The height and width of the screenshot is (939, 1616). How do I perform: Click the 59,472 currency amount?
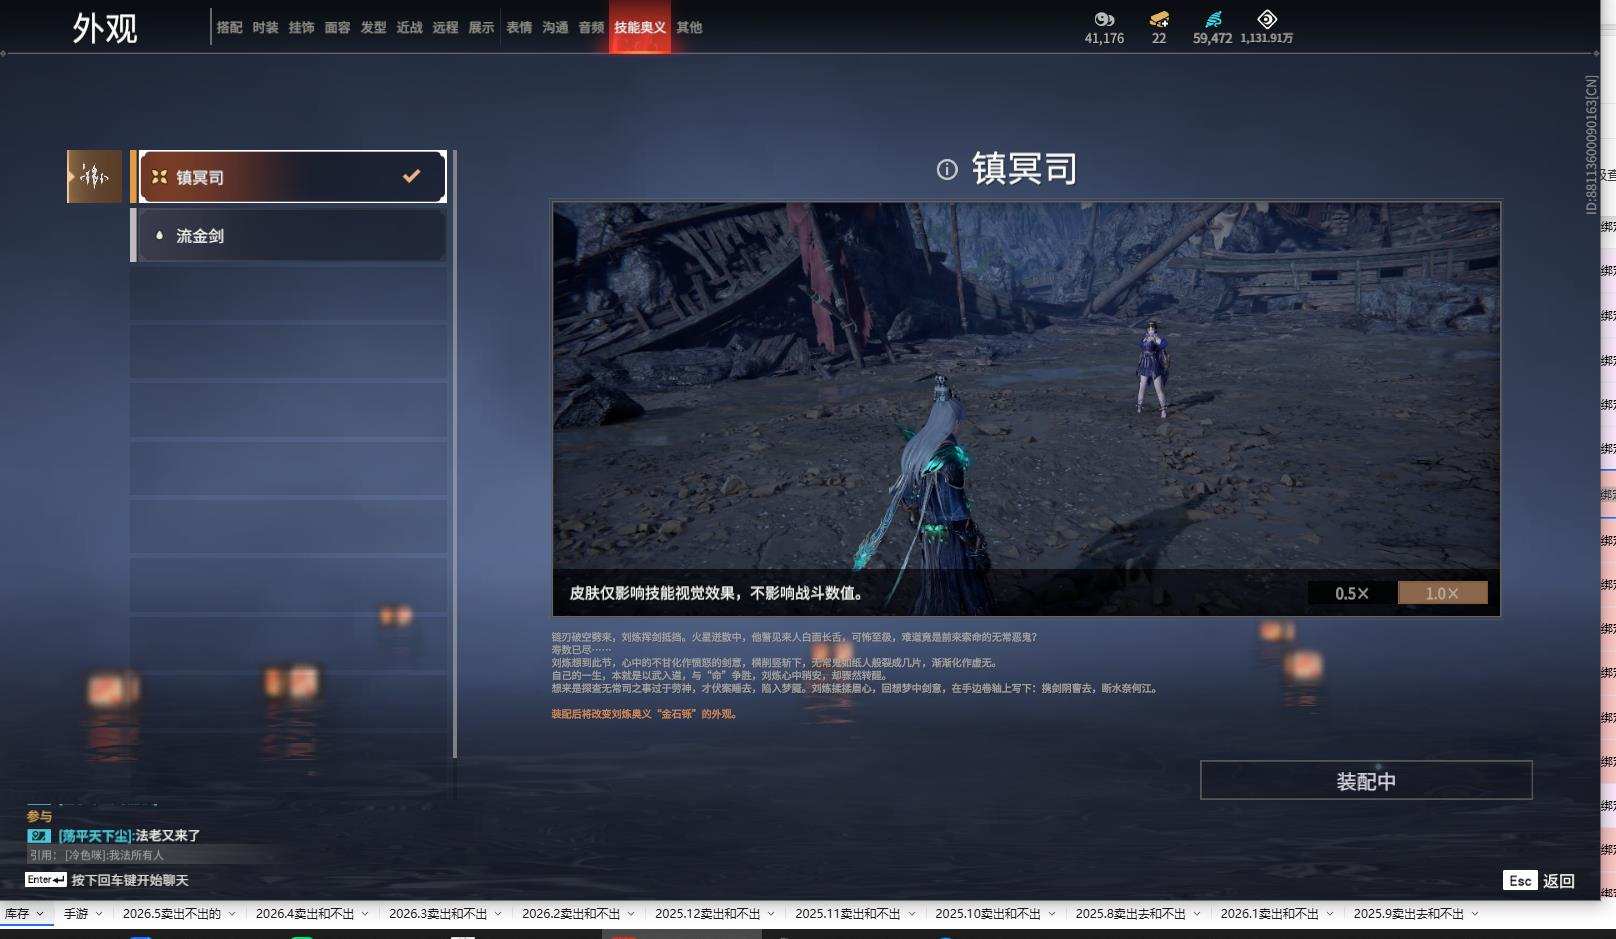coord(1212,39)
